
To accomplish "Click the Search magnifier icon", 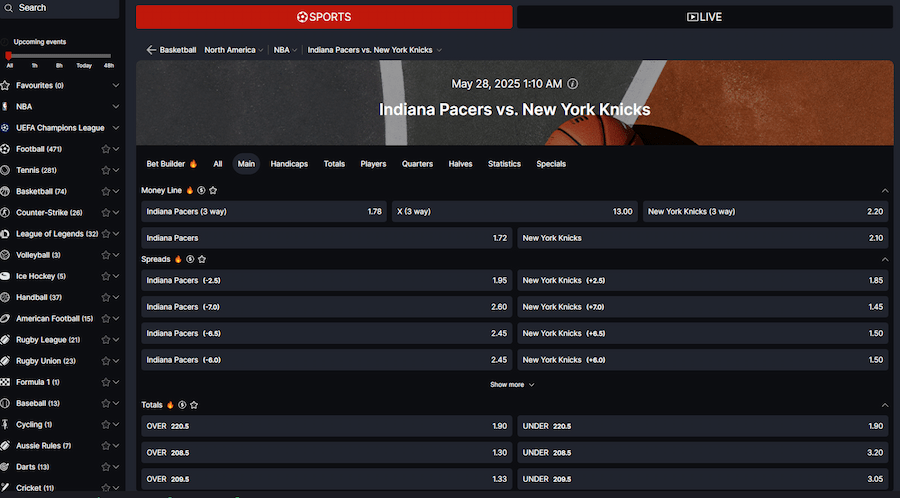I will 8,8.
